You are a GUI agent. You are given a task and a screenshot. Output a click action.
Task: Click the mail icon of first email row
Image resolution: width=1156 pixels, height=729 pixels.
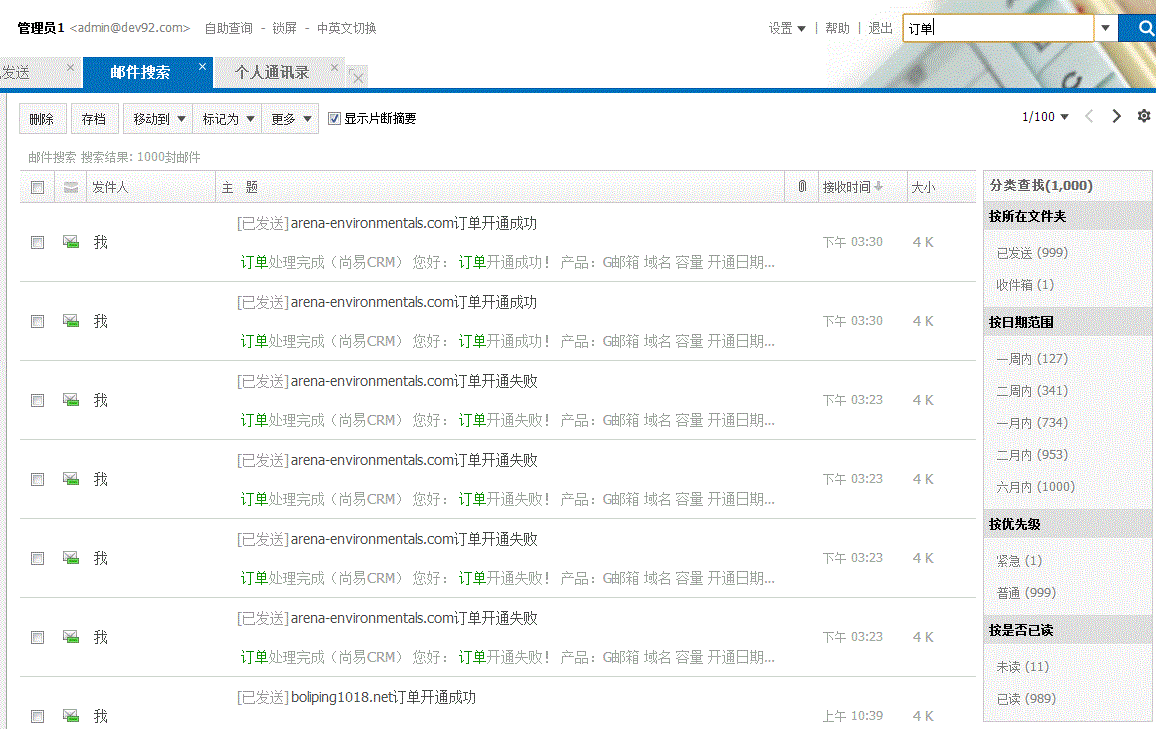point(70,242)
